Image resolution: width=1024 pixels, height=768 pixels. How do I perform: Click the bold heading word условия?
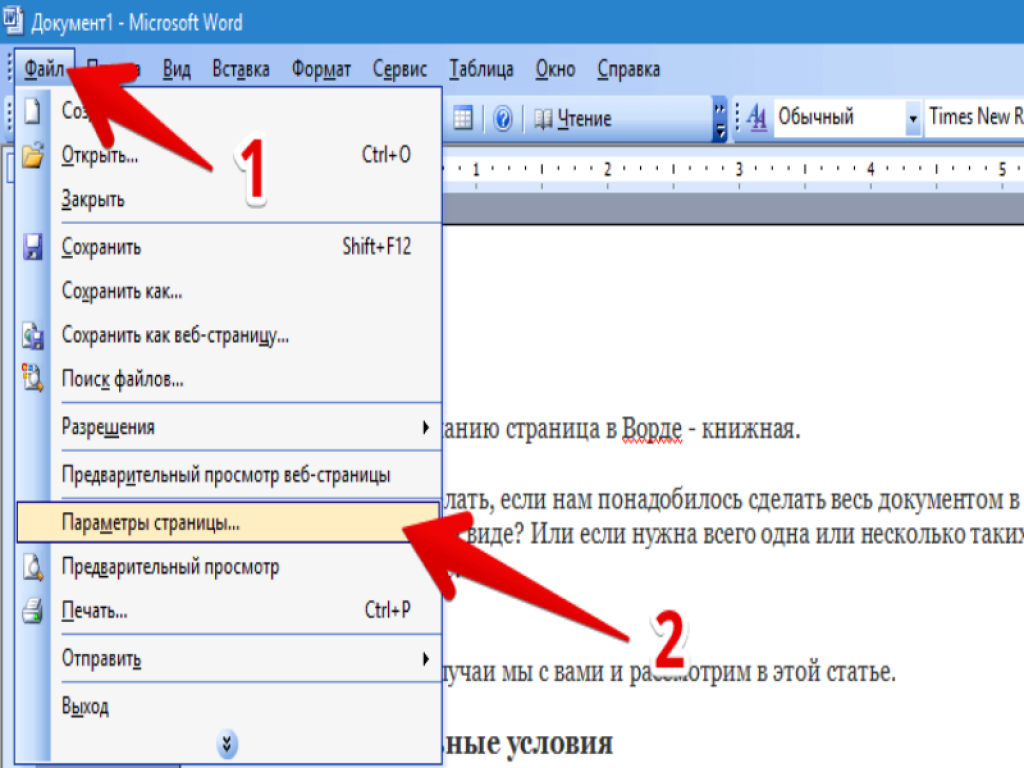[560, 743]
